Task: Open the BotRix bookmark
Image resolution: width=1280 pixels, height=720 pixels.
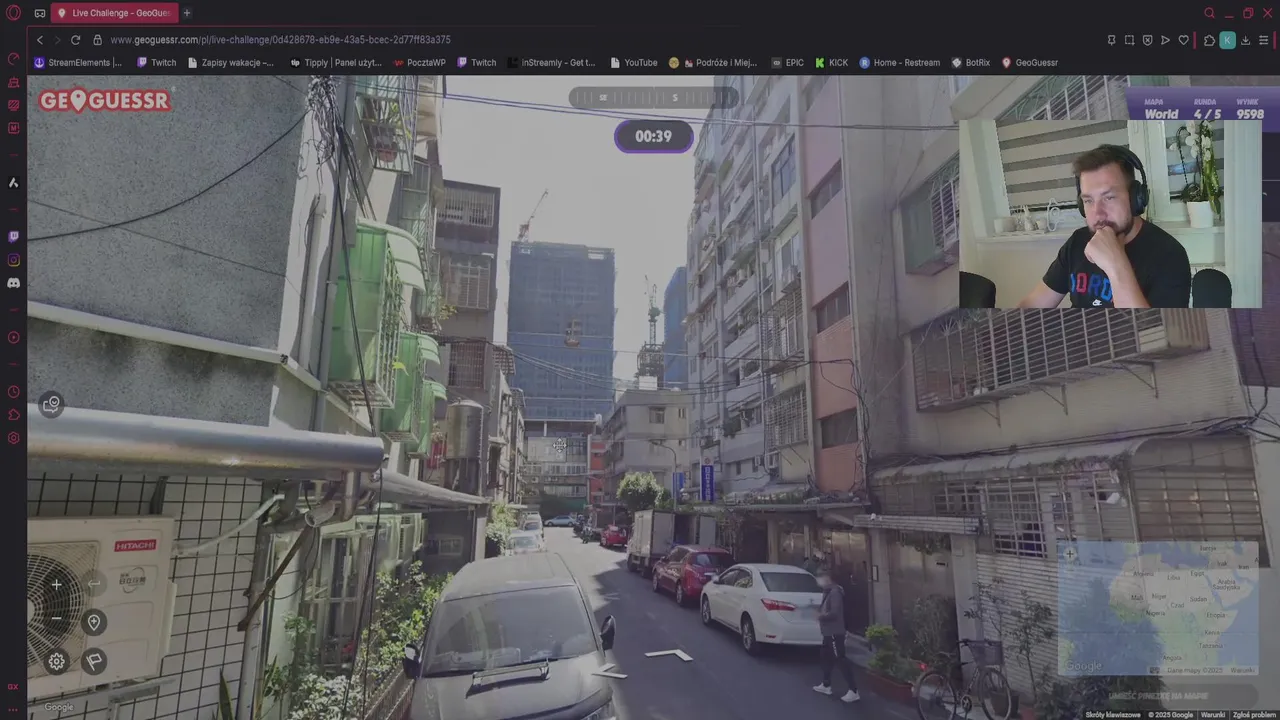Action: 970,62
